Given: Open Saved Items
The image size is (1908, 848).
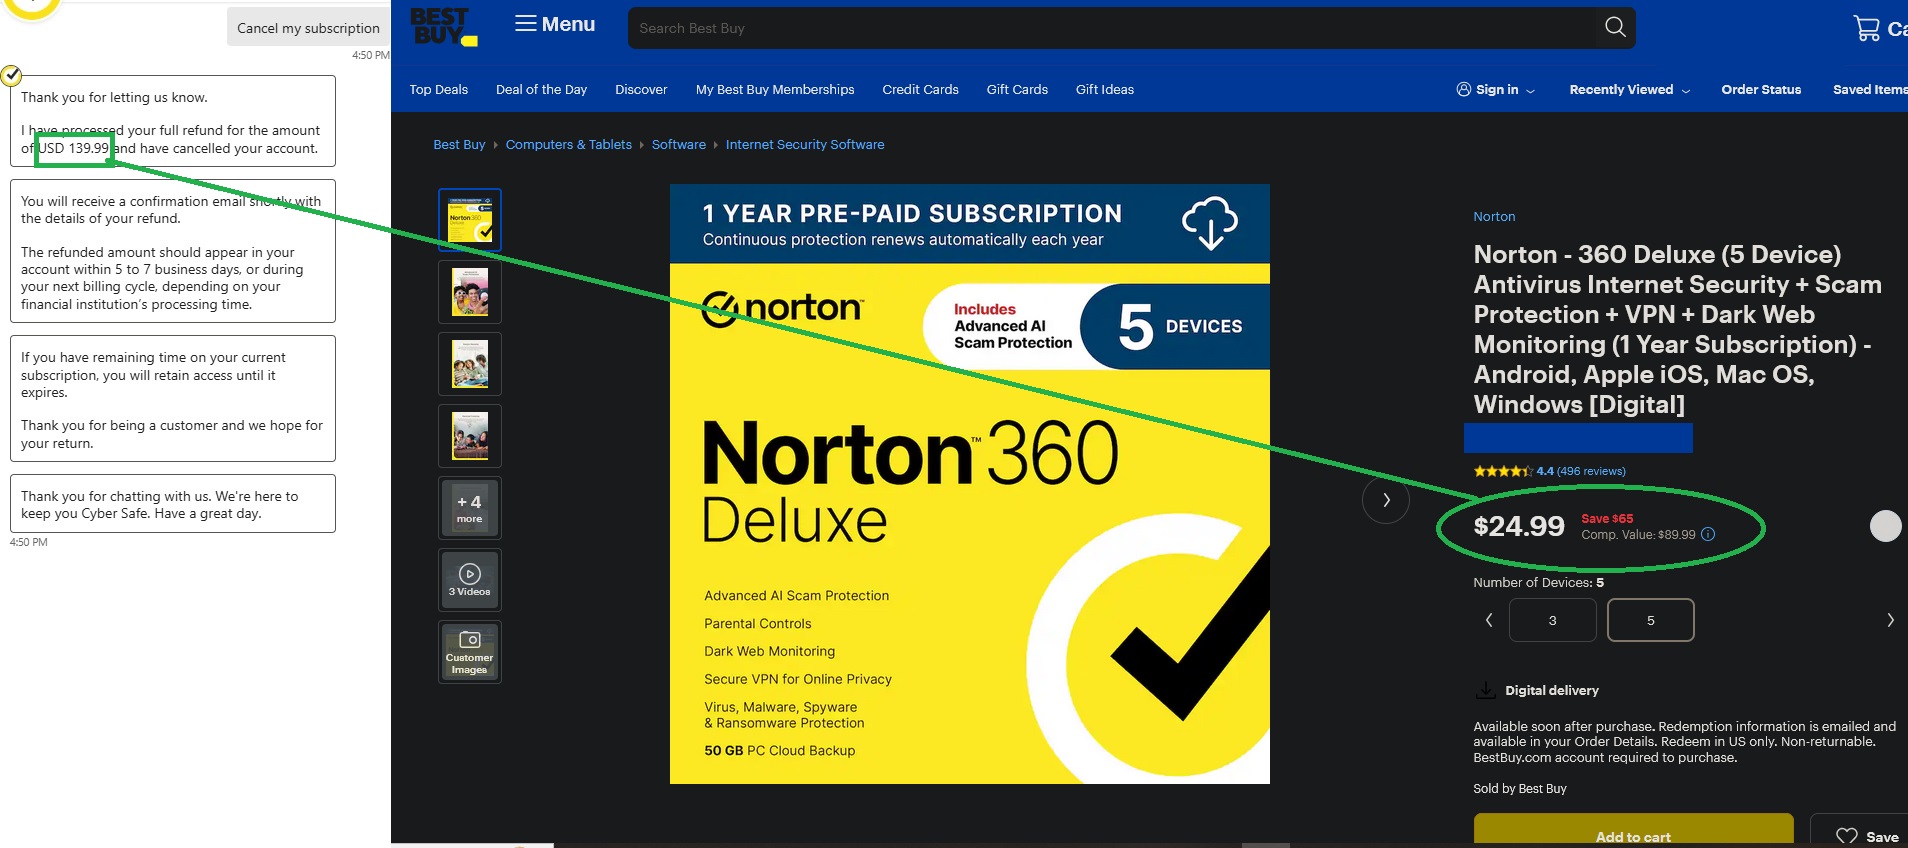Looking at the screenshot, I should click(x=1870, y=89).
